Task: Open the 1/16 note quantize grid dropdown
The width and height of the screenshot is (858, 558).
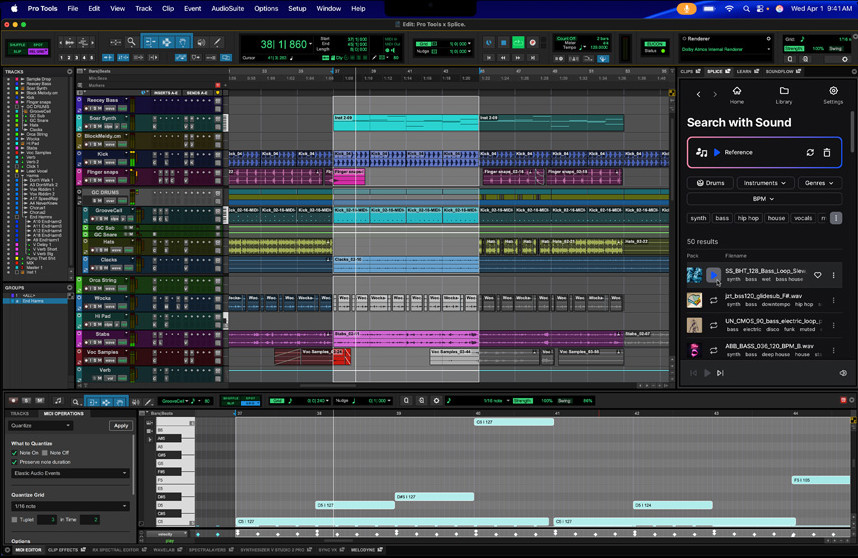Action: [x=70, y=506]
